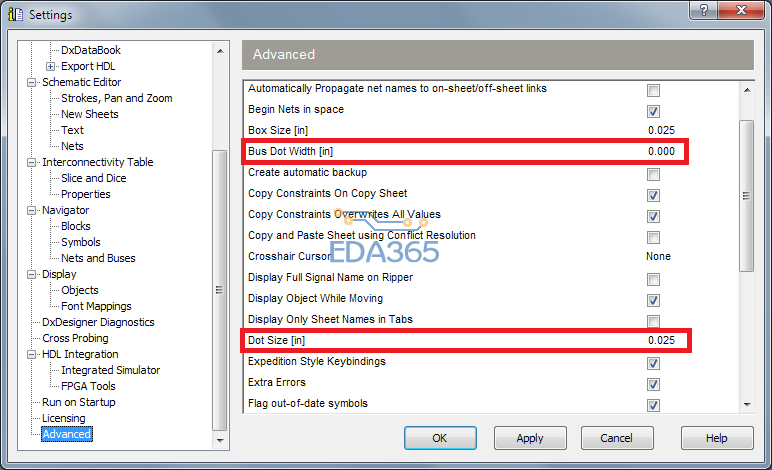Toggle Begin Nets in space checkbox

pyautogui.click(x=653, y=110)
